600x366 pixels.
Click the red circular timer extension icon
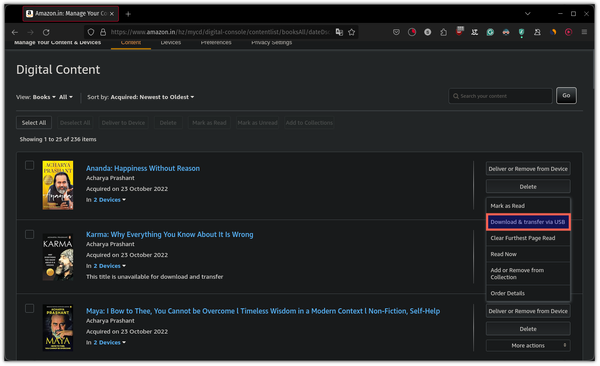coord(412,32)
